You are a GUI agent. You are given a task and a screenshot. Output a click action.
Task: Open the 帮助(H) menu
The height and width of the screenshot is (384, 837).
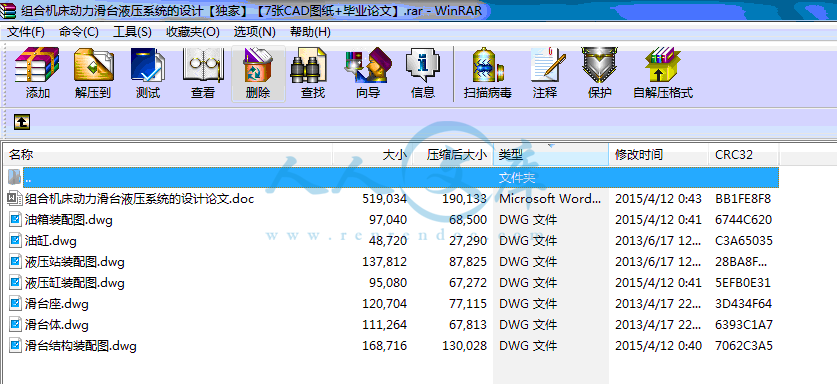(310, 32)
